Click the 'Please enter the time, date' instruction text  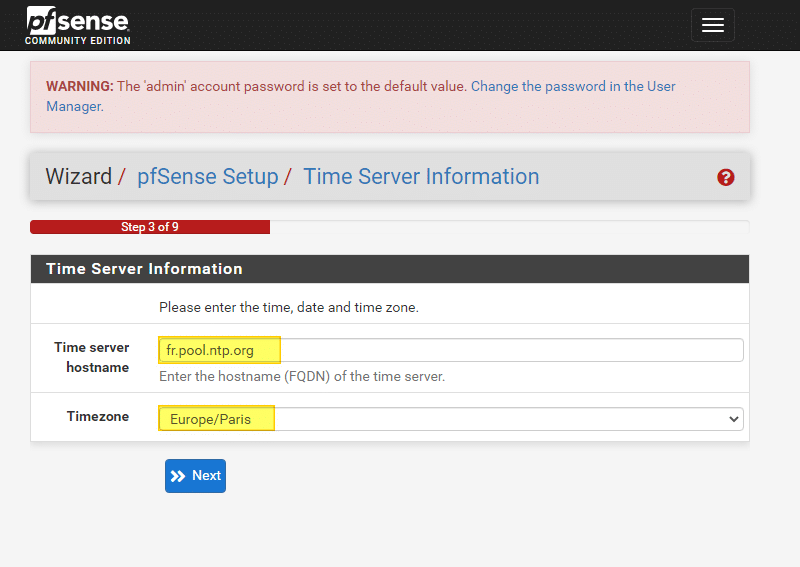click(x=288, y=307)
